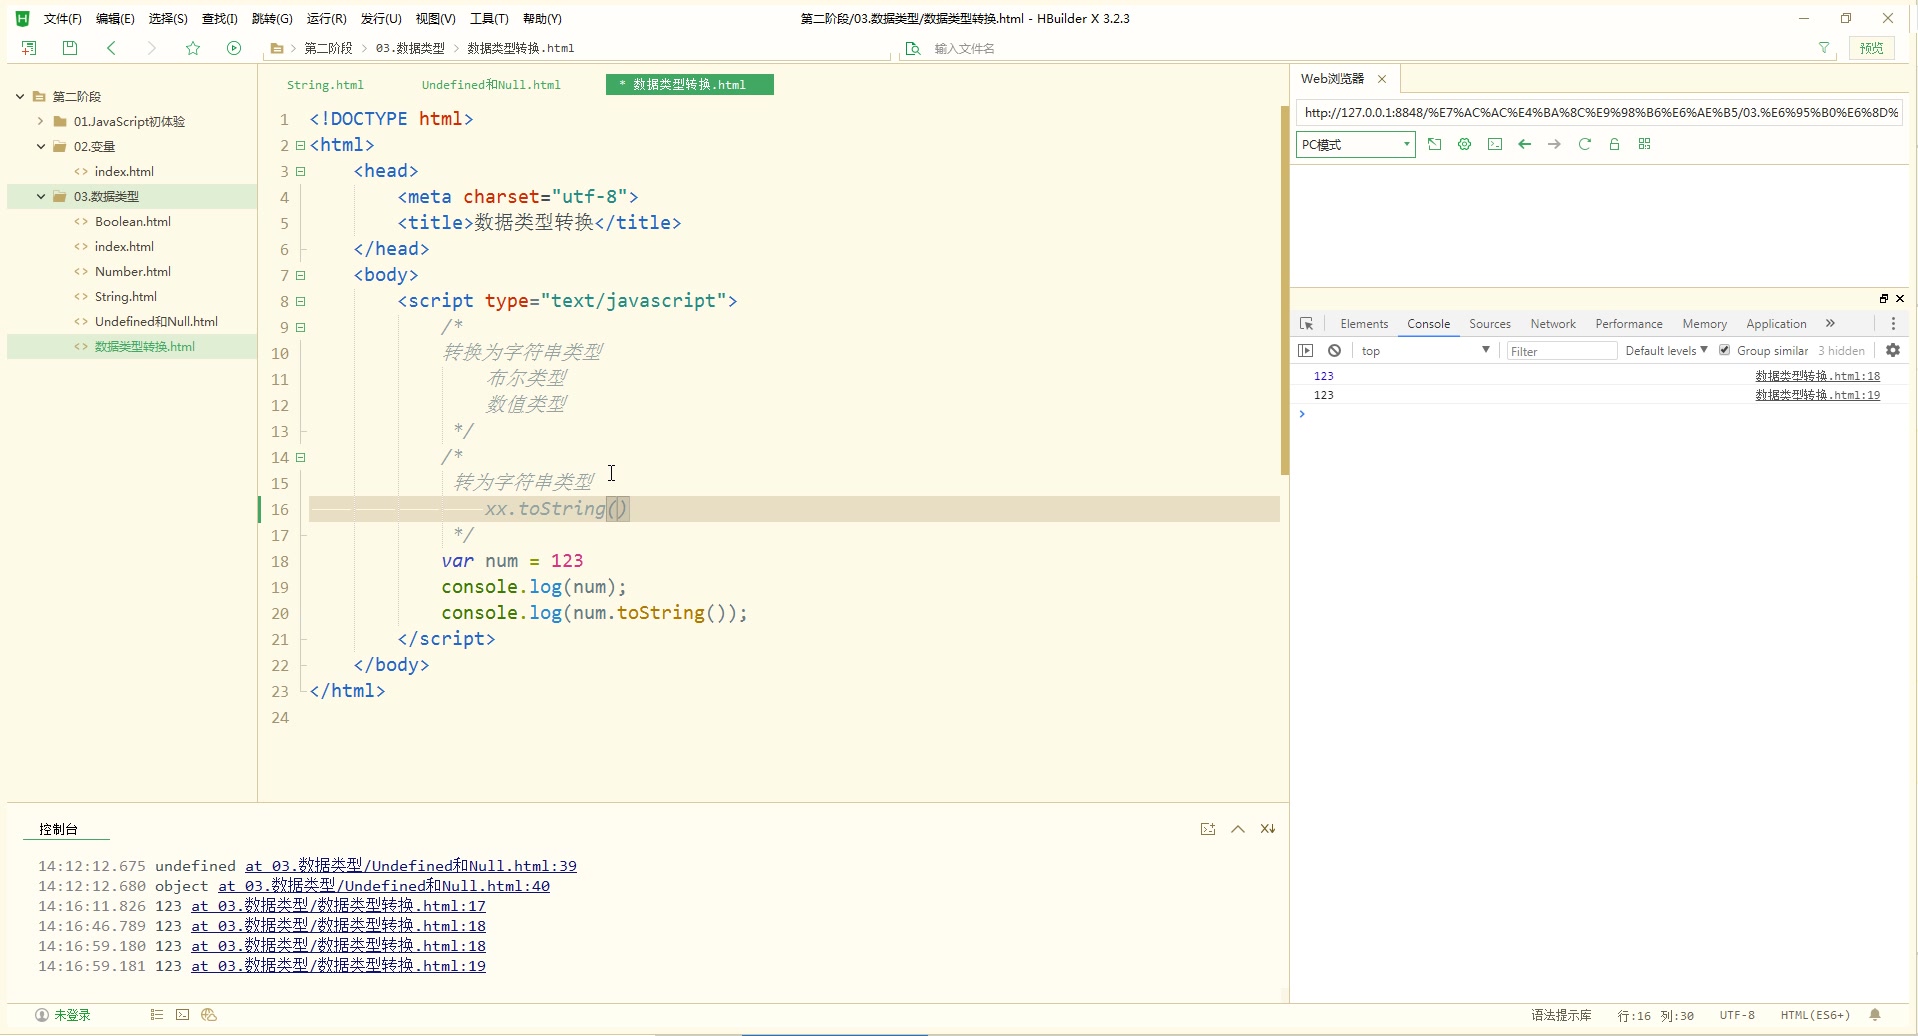Click the bookmark star icon
This screenshot has width=1918, height=1036.
coord(193,48)
